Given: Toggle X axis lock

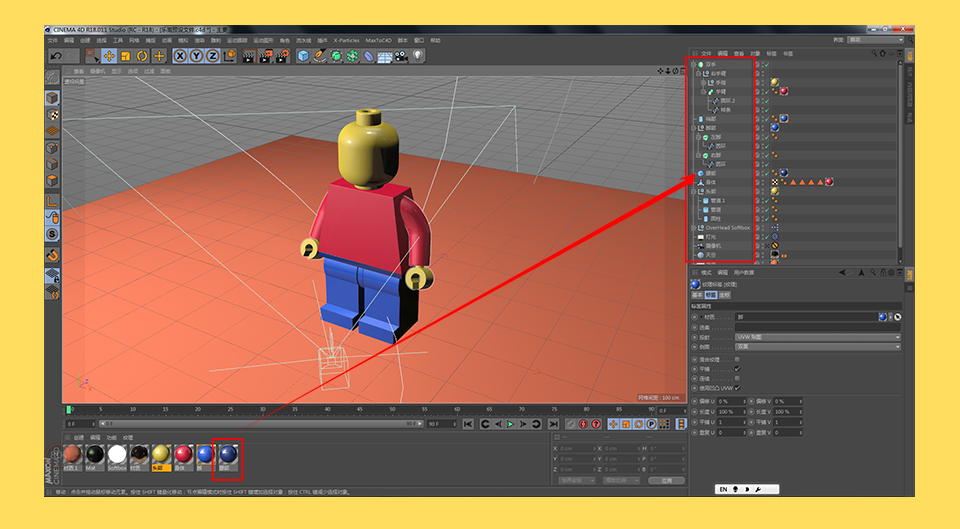Looking at the screenshot, I should point(180,56).
